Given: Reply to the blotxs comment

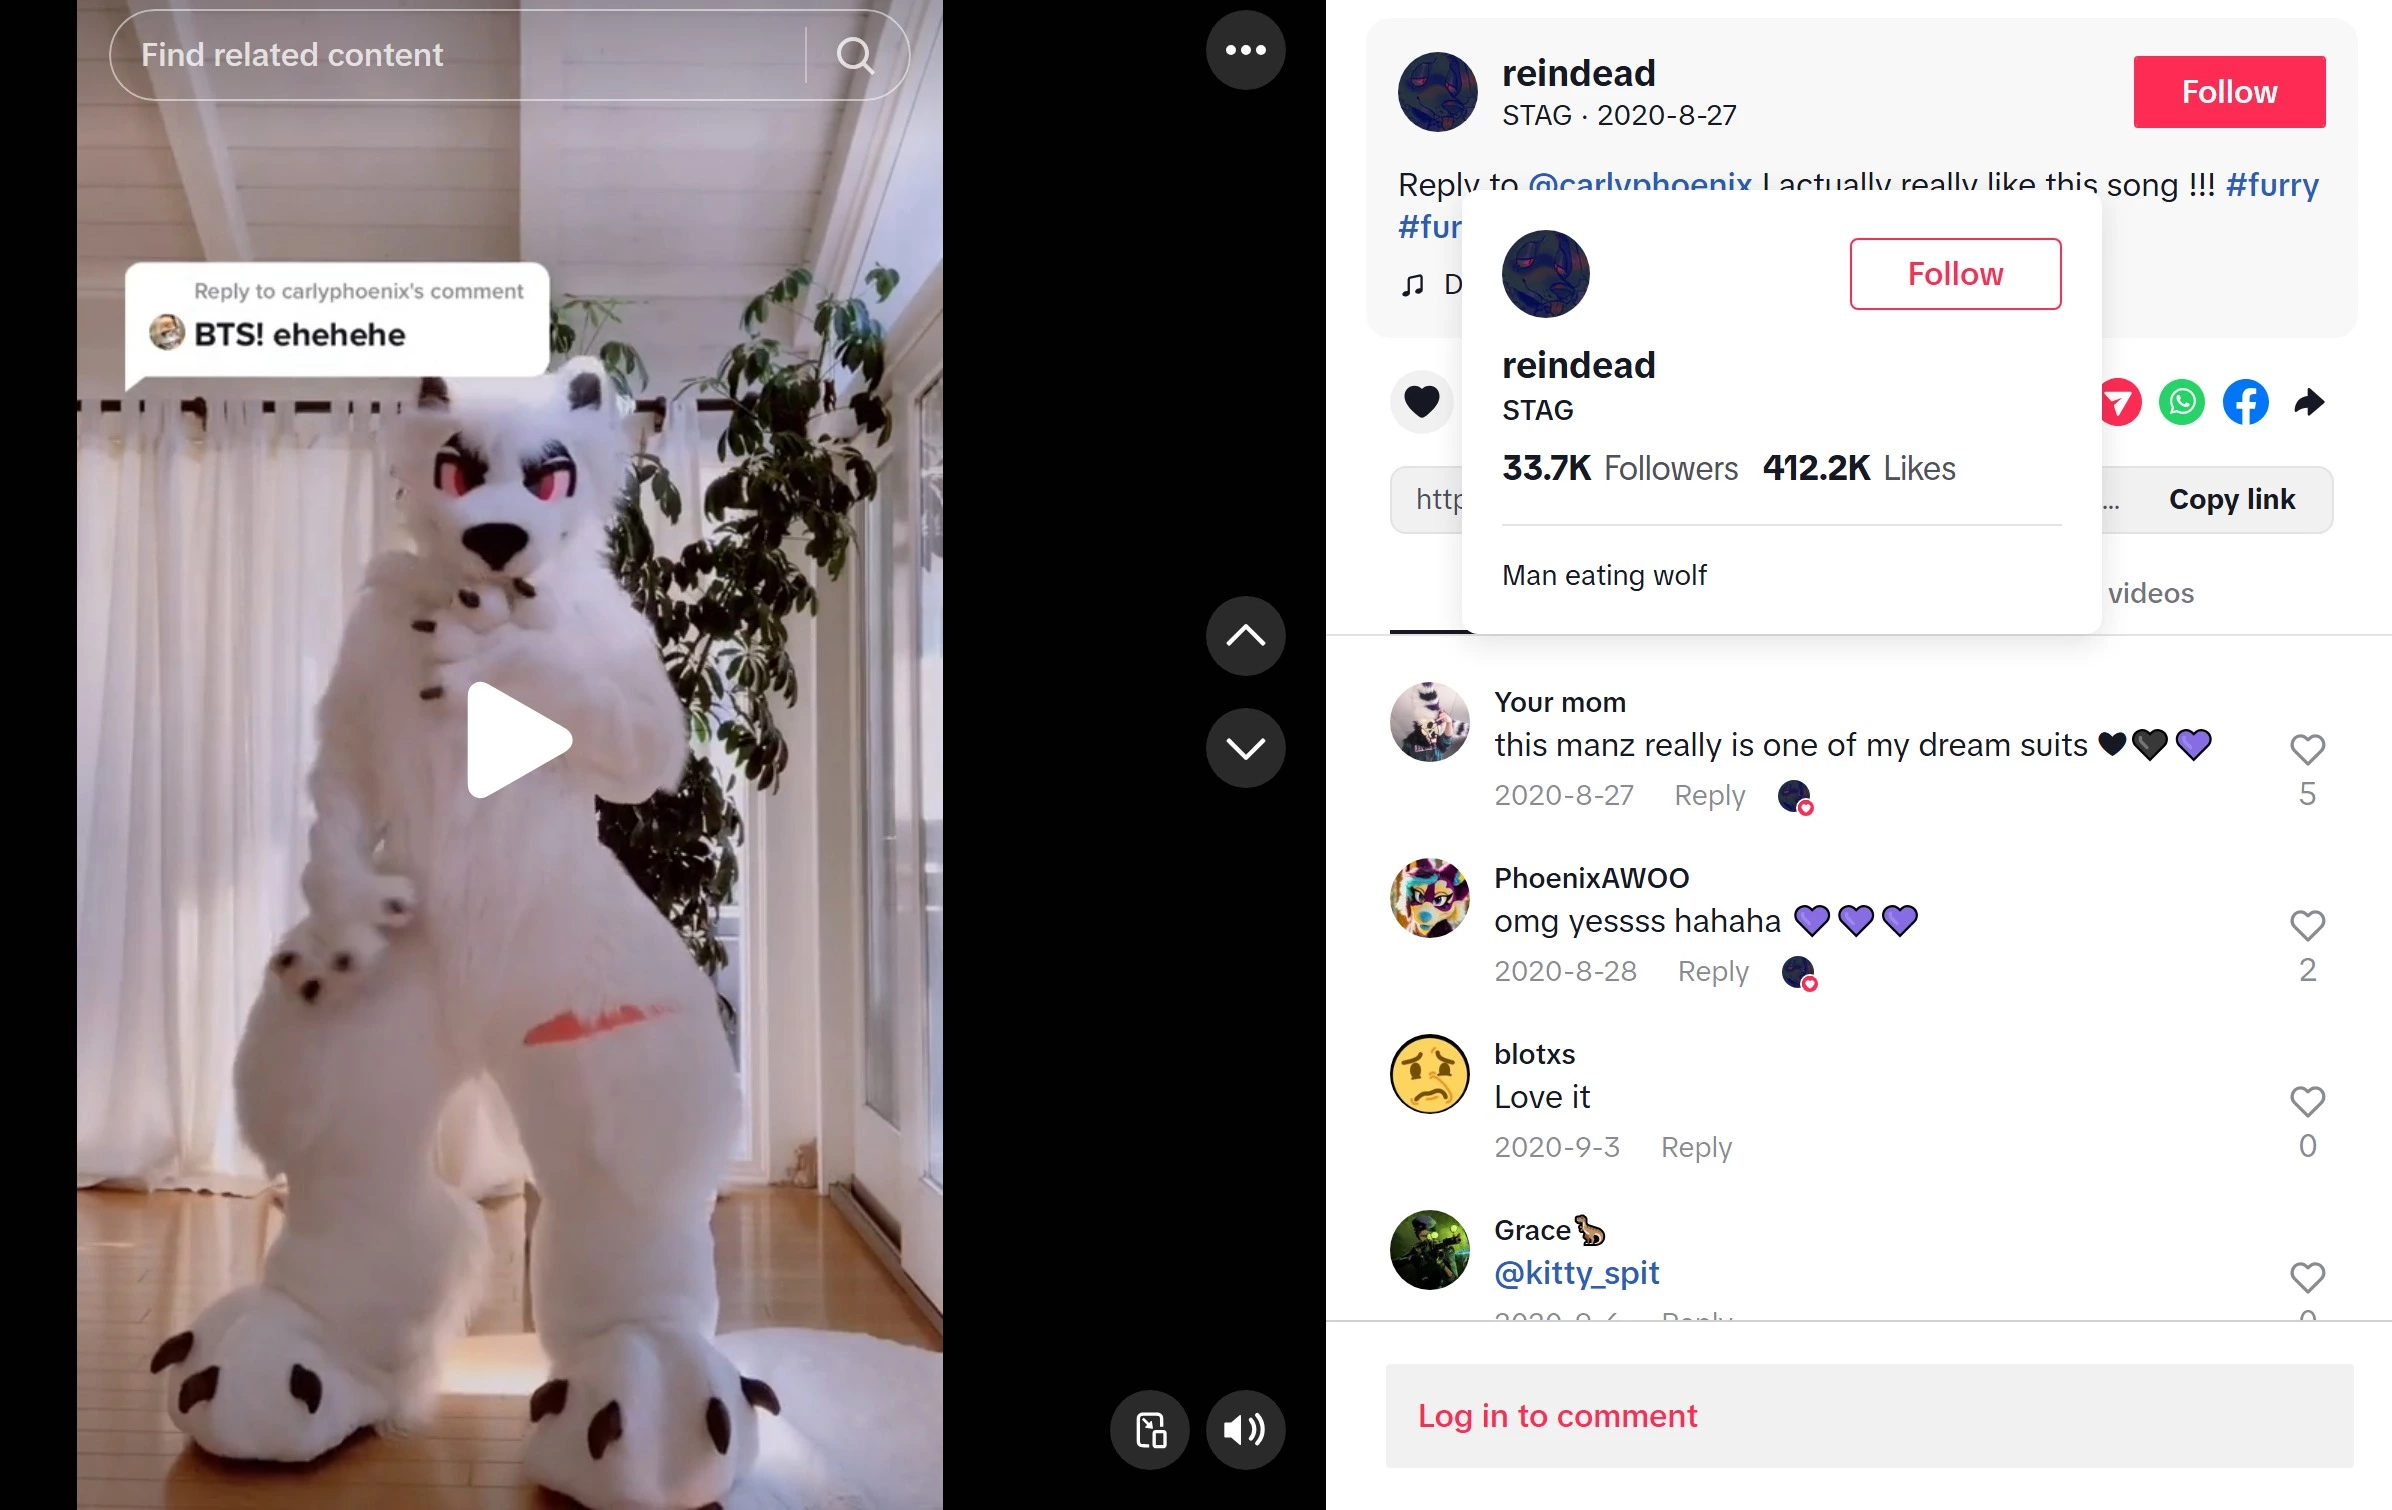Looking at the screenshot, I should coord(1696,1147).
